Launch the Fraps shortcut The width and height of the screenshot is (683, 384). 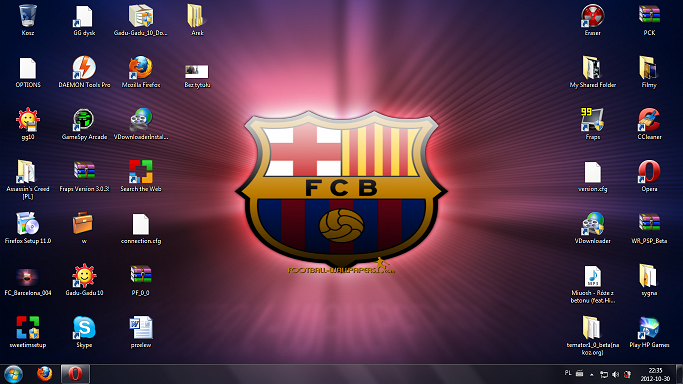click(x=592, y=120)
